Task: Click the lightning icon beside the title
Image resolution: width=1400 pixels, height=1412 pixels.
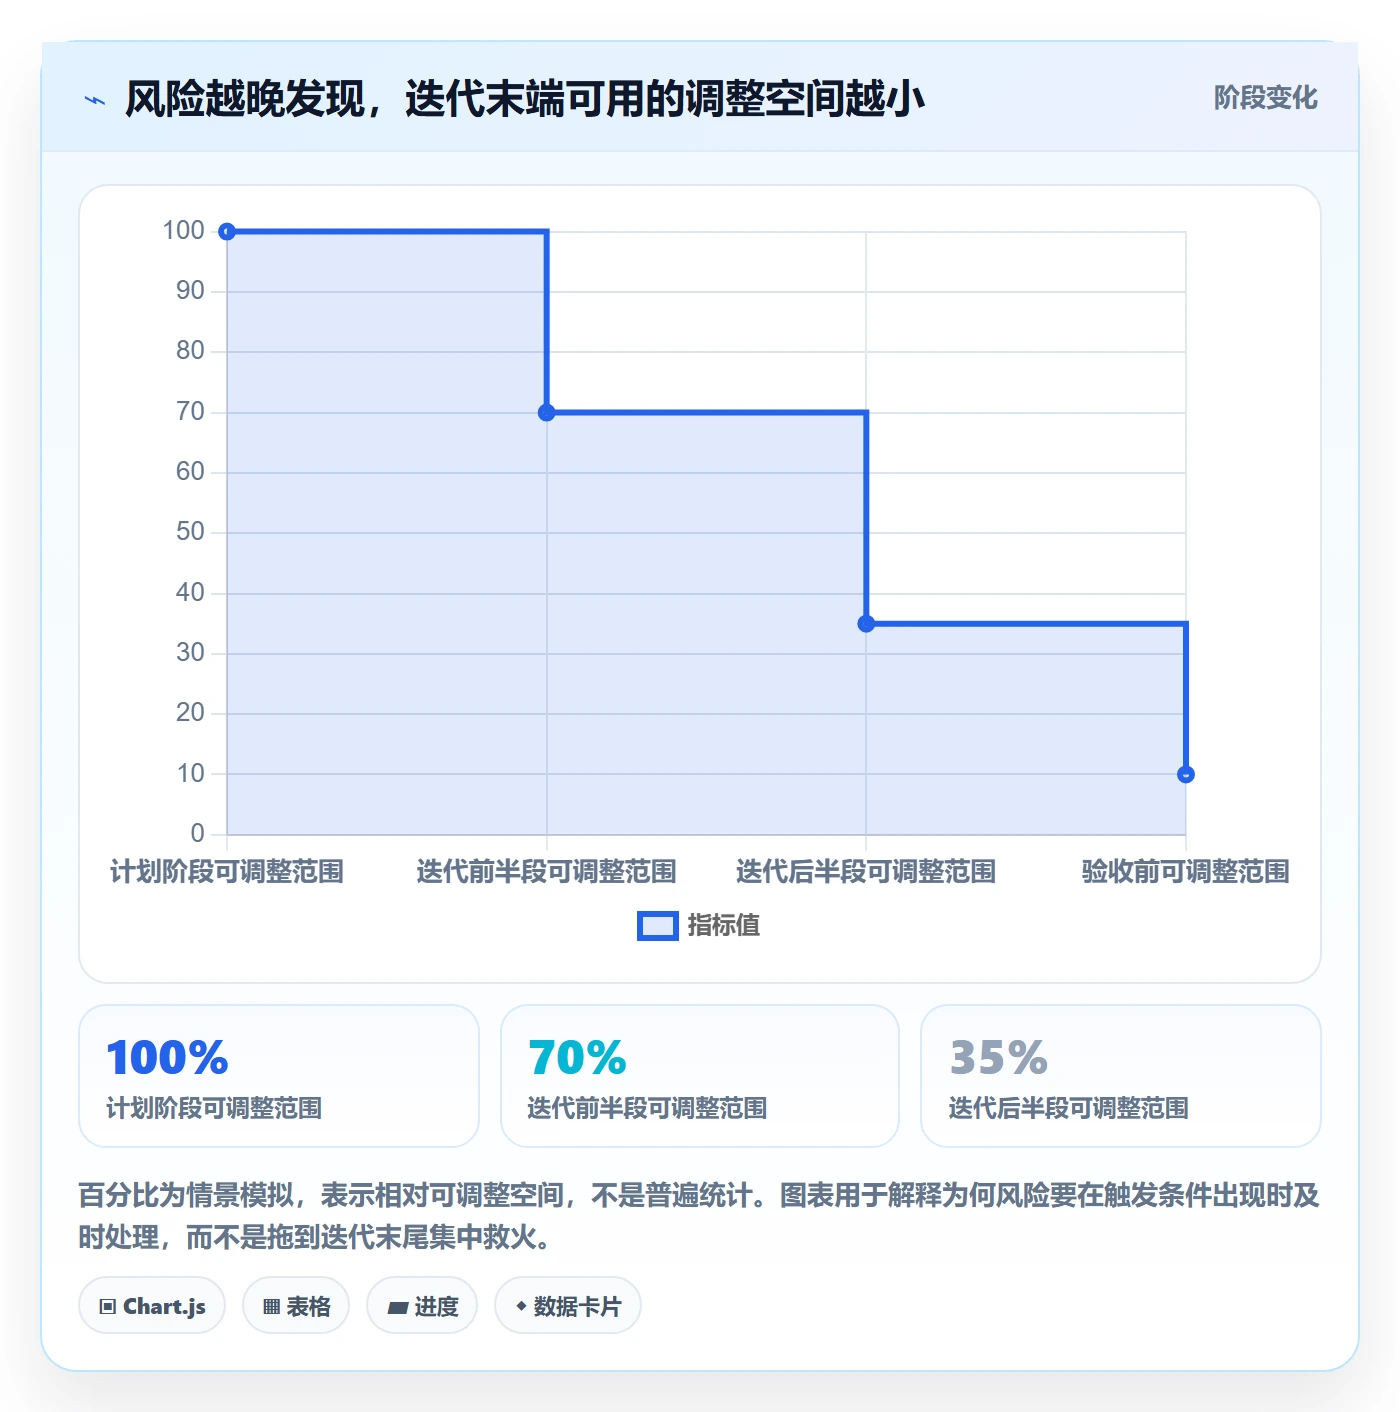Action: 95,100
